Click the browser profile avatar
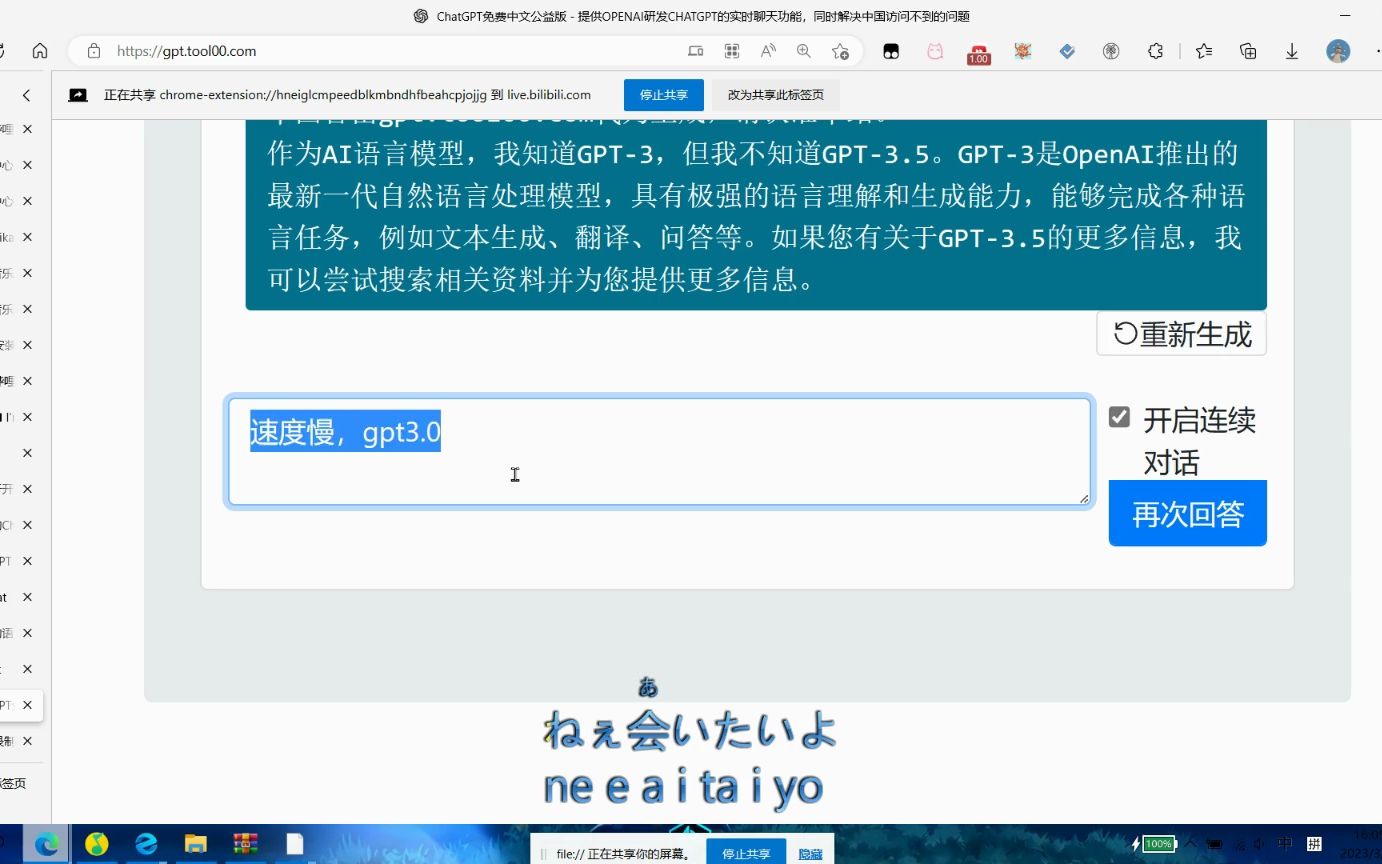The height and width of the screenshot is (864, 1382). pyautogui.click(x=1338, y=51)
